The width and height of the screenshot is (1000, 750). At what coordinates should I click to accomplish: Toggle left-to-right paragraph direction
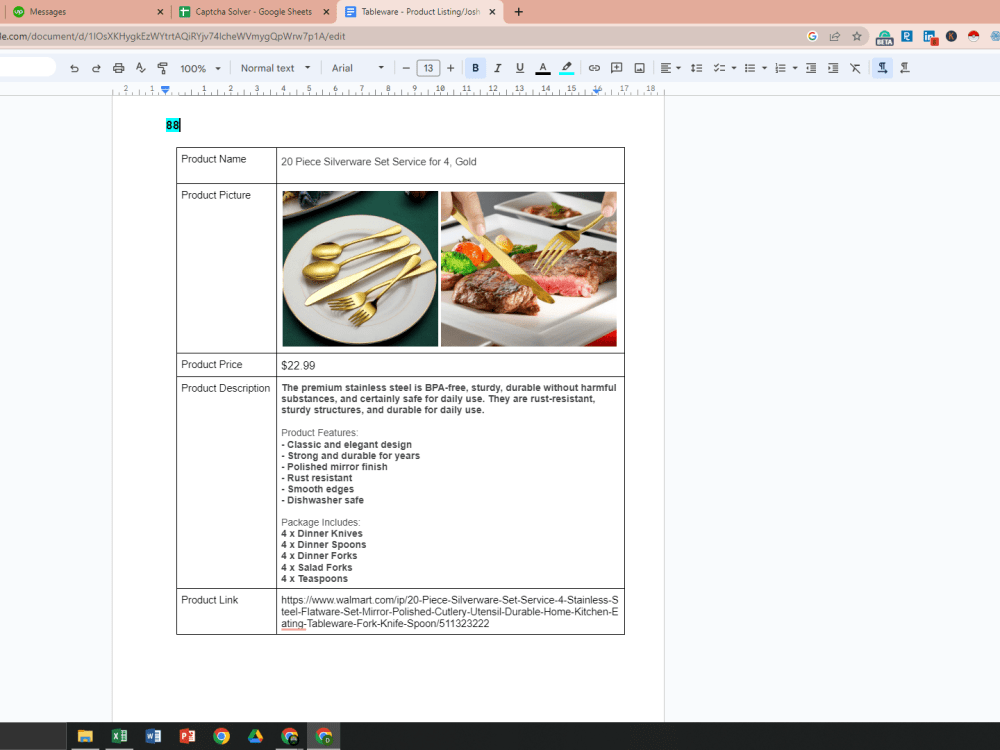click(x=883, y=68)
